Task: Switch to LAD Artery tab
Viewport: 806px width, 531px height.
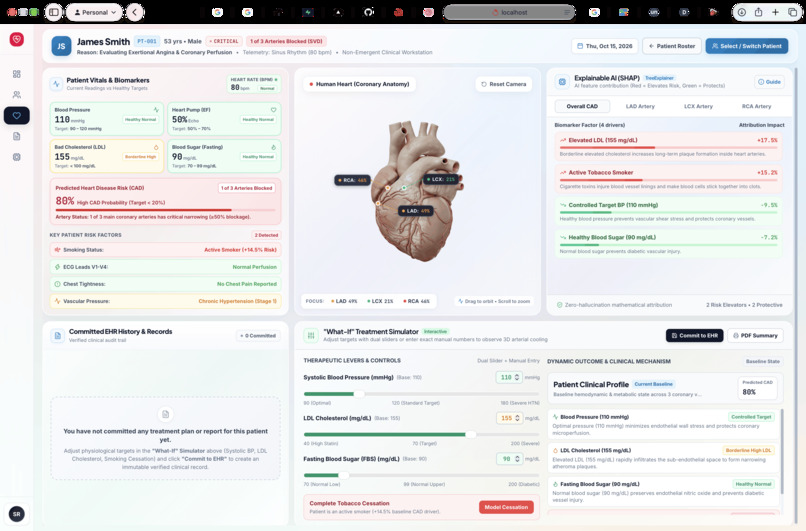Action: point(640,106)
